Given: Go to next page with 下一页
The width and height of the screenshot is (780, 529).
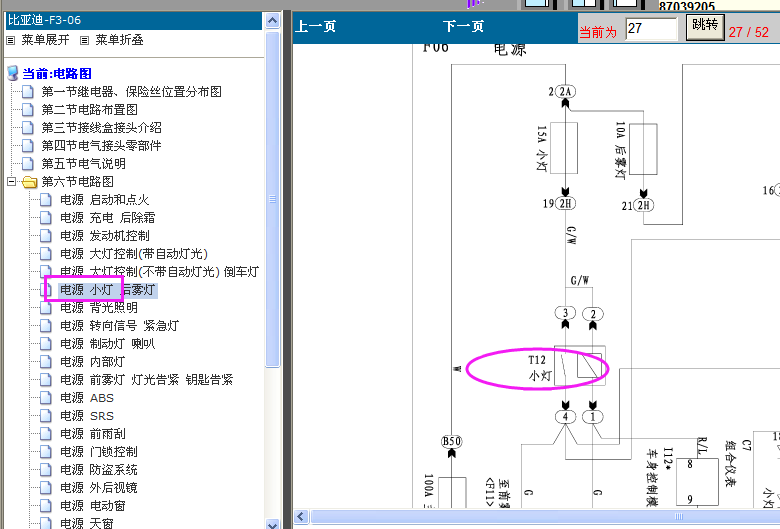Looking at the screenshot, I should tap(463, 26).
